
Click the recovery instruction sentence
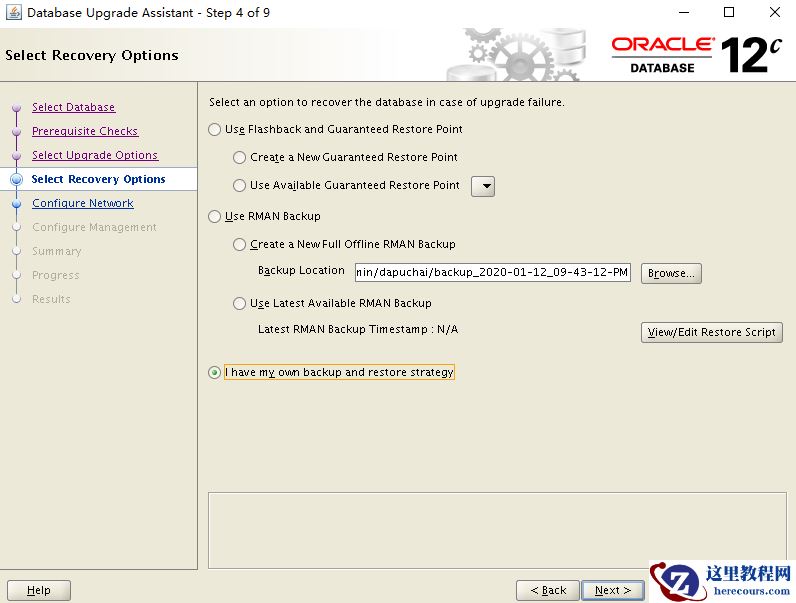[x=387, y=102]
